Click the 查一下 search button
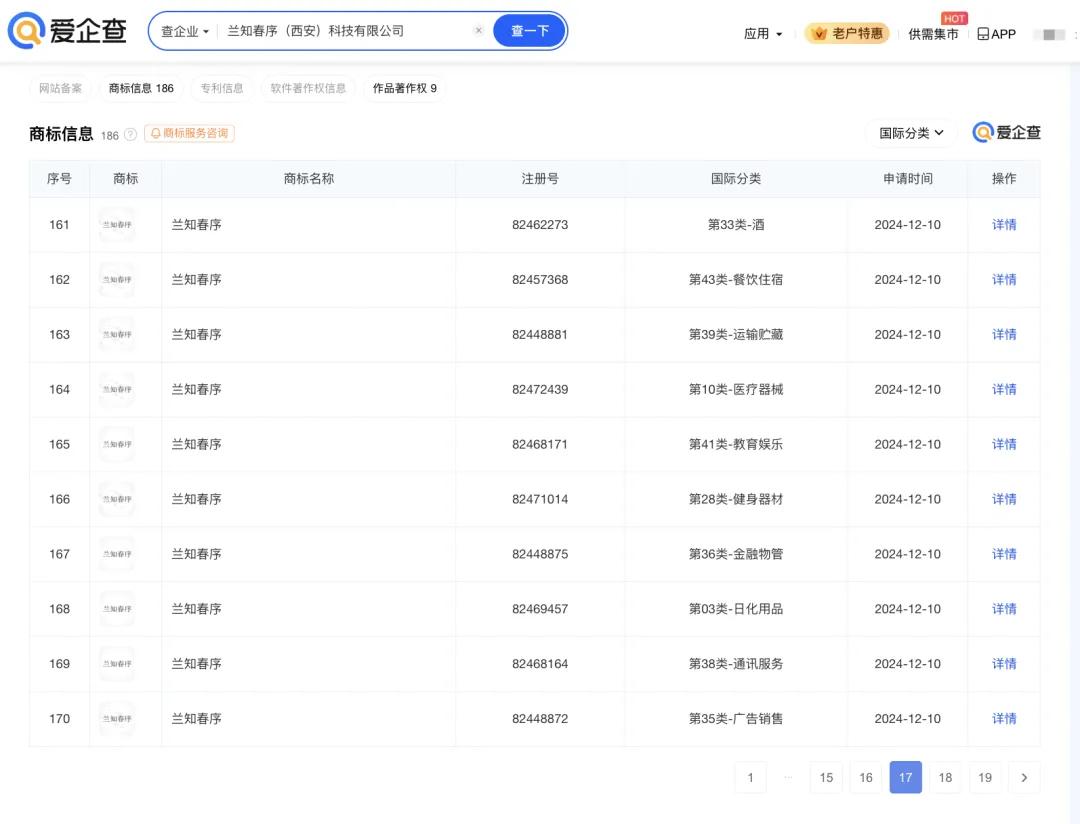 coord(529,31)
